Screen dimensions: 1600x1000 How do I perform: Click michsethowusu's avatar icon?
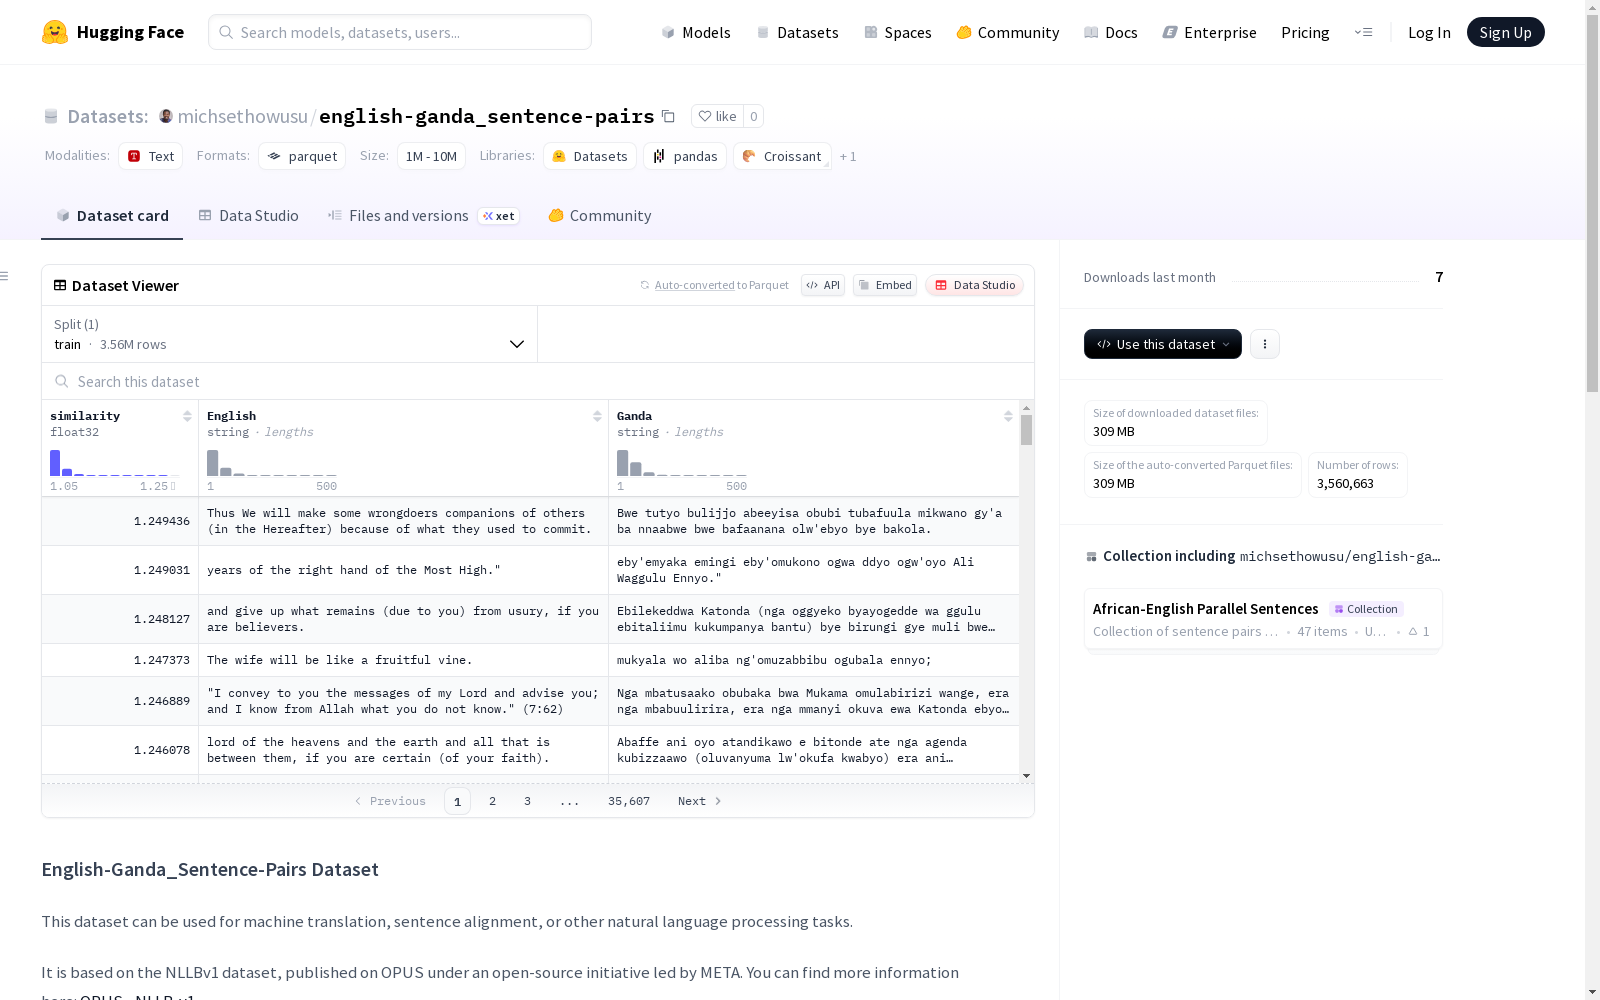[166, 116]
